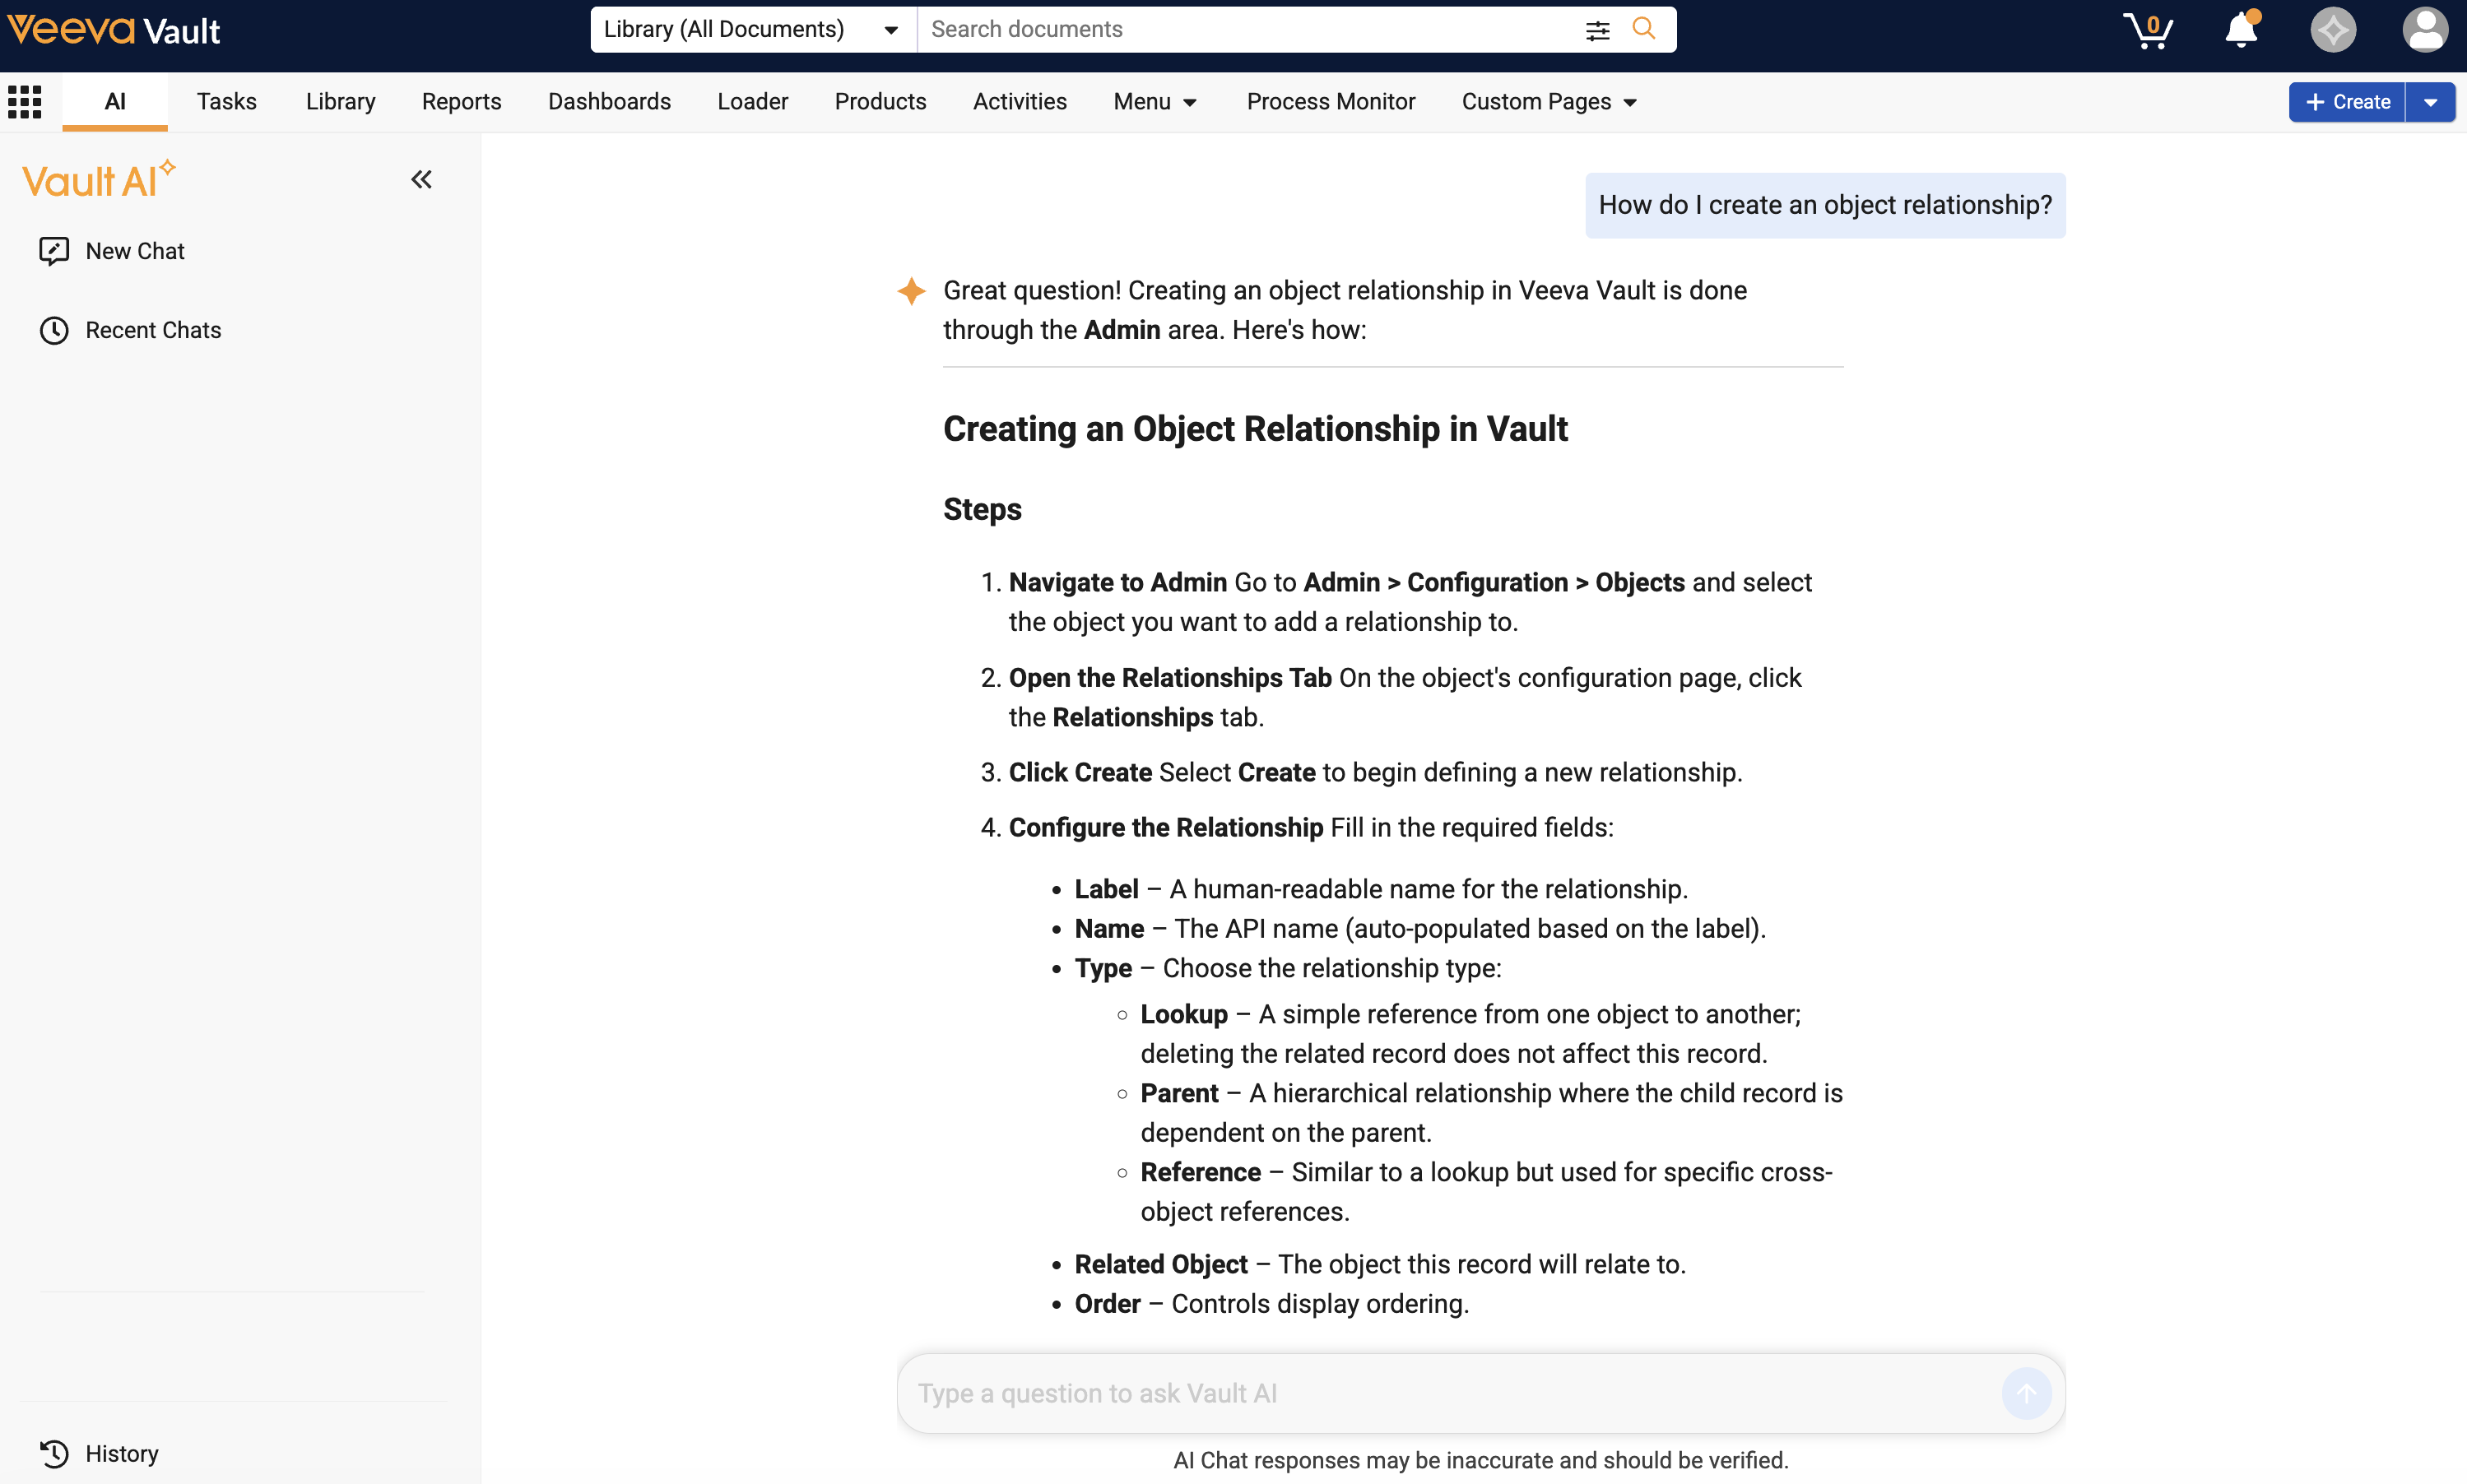Go to the Activities tab
The height and width of the screenshot is (1484, 2467).
pyautogui.click(x=1020, y=102)
